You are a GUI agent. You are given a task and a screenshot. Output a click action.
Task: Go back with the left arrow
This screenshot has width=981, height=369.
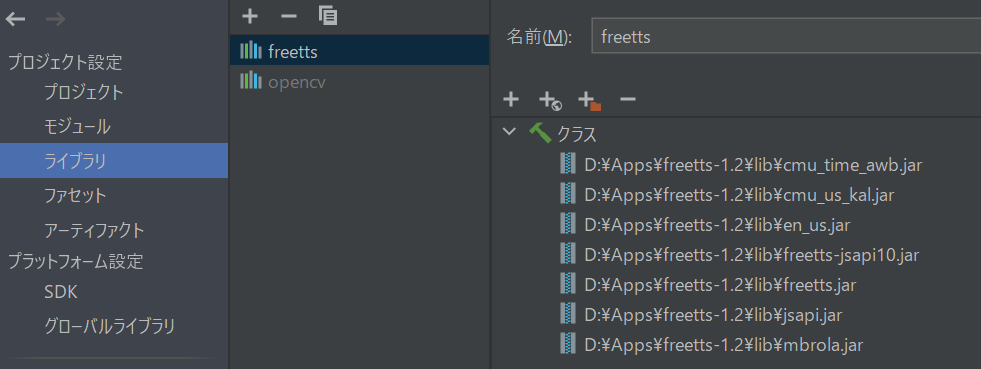pos(16,19)
